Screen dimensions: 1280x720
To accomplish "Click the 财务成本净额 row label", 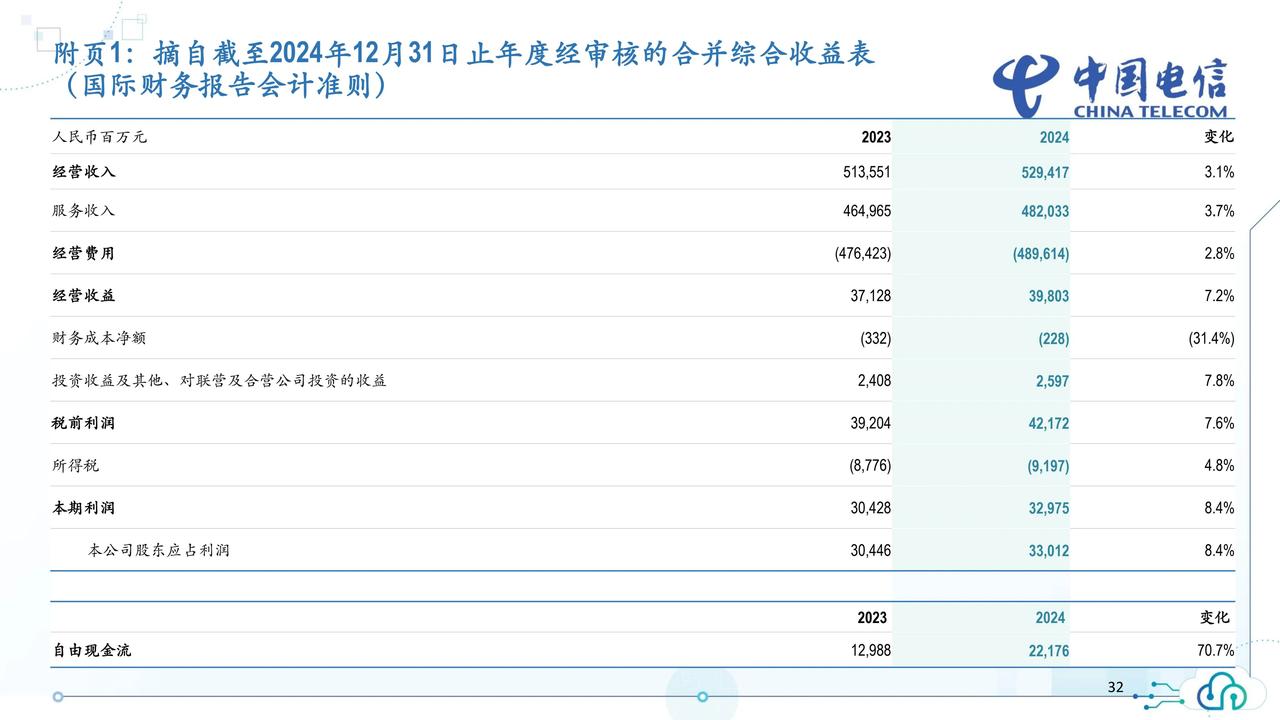I will [x=99, y=339].
